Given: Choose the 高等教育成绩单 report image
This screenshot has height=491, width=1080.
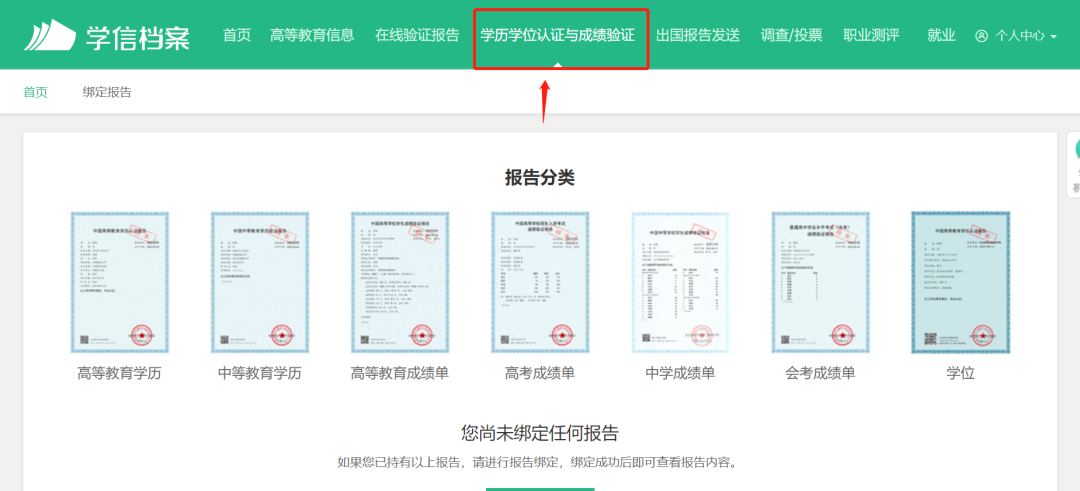Looking at the screenshot, I should [x=399, y=282].
